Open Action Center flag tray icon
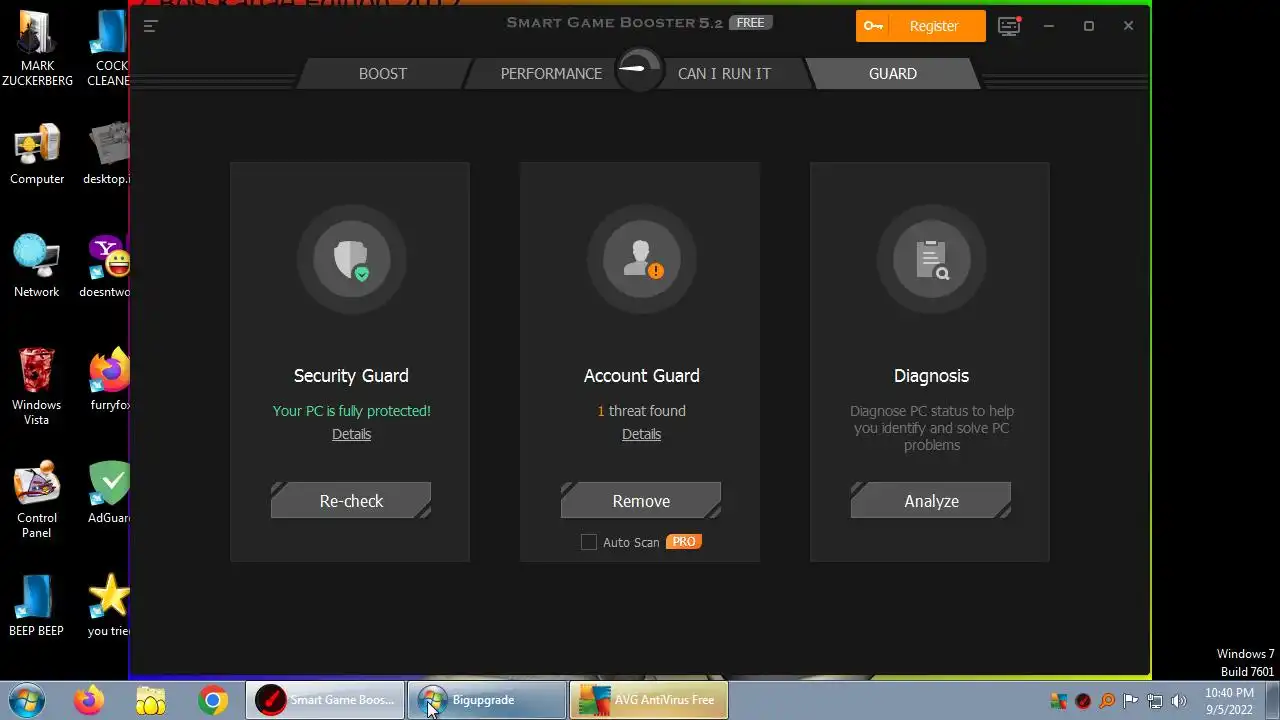 coord(1130,701)
